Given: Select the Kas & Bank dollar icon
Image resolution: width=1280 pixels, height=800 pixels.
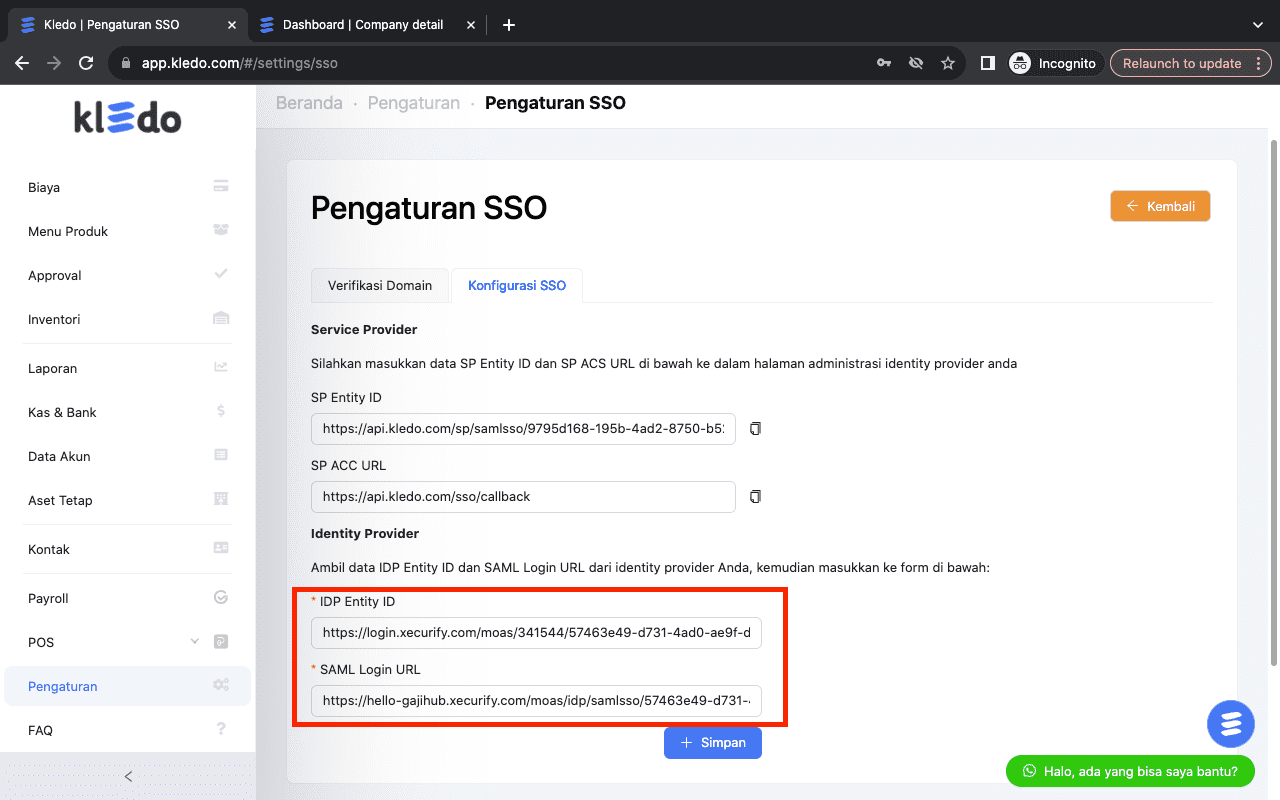Looking at the screenshot, I should pos(220,411).
